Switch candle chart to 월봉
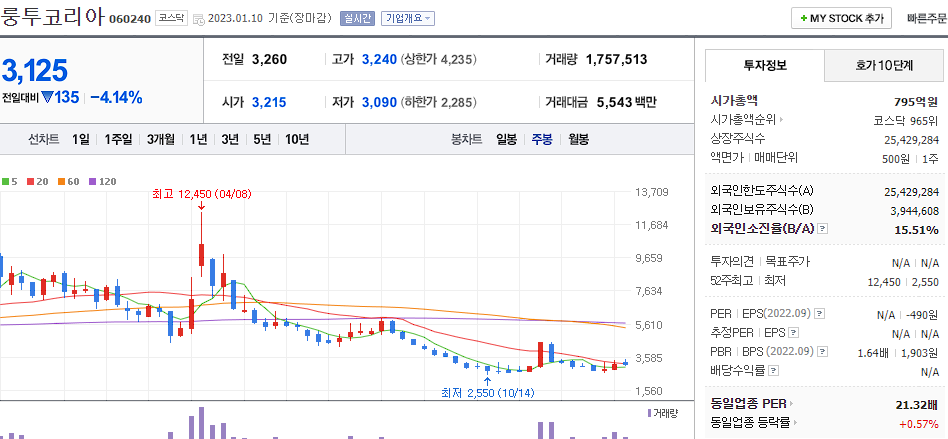Viewport: 948px width, 439px height. coord(578,140)
